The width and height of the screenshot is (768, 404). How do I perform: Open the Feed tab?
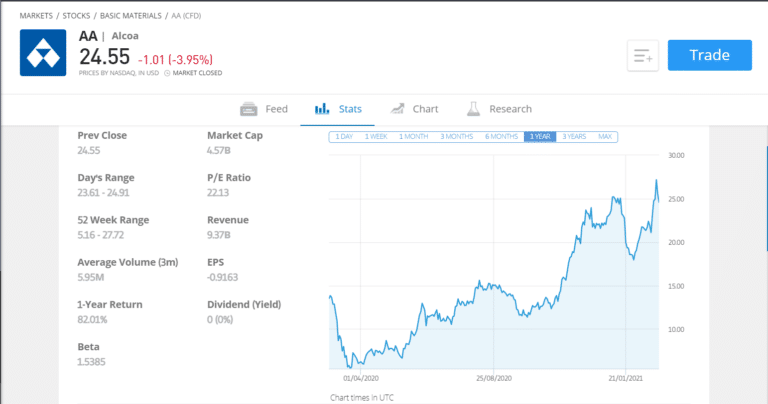point(264,109)
